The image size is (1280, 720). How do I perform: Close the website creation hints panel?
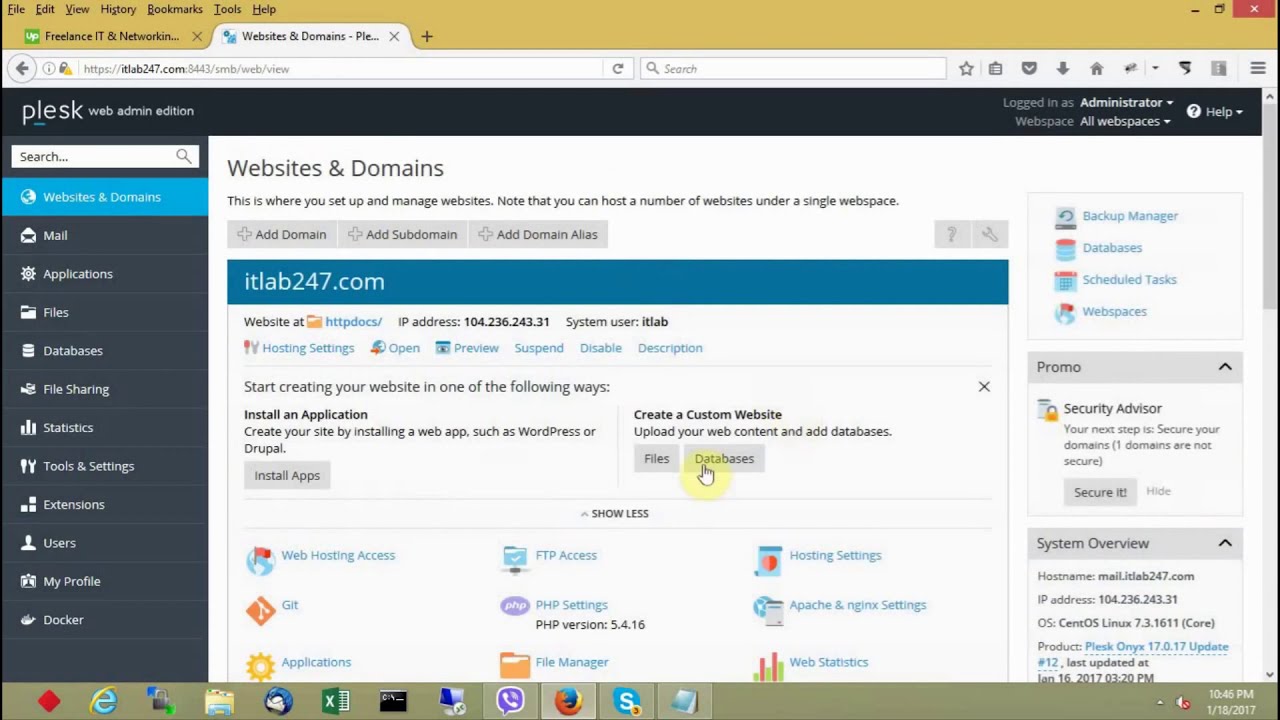(x=984, y=386)
